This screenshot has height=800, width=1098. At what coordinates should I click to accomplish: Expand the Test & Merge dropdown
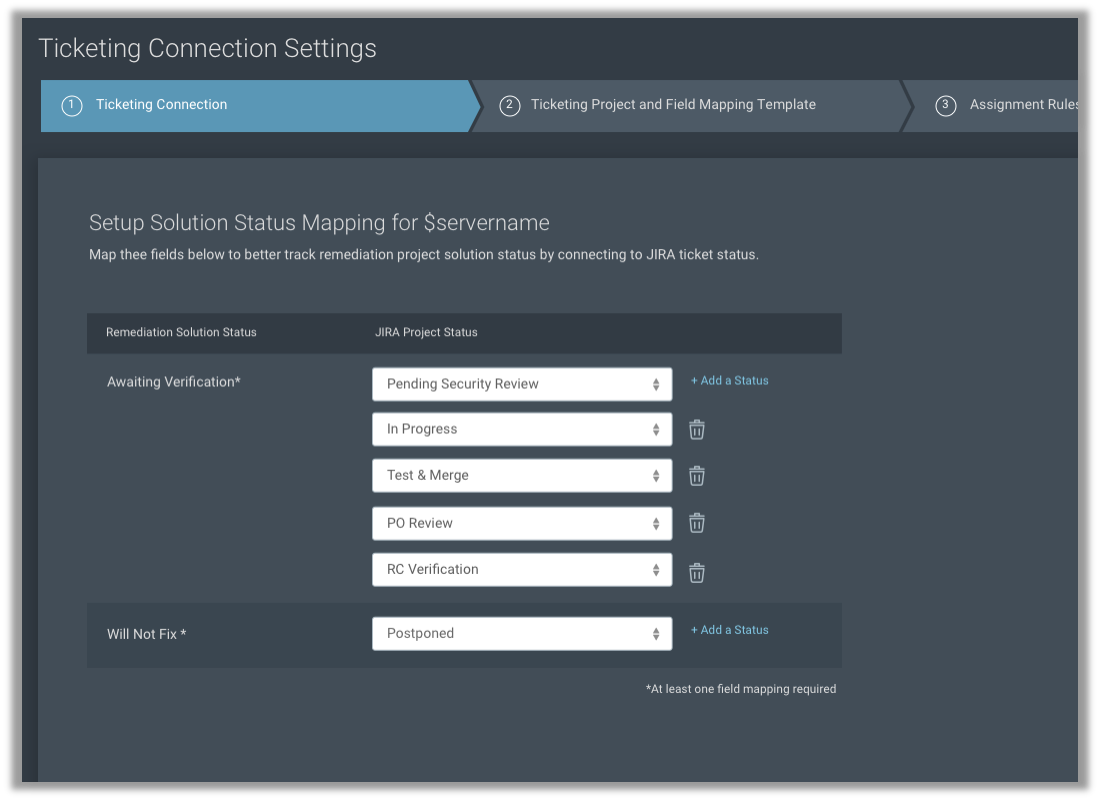coord(521,476)
